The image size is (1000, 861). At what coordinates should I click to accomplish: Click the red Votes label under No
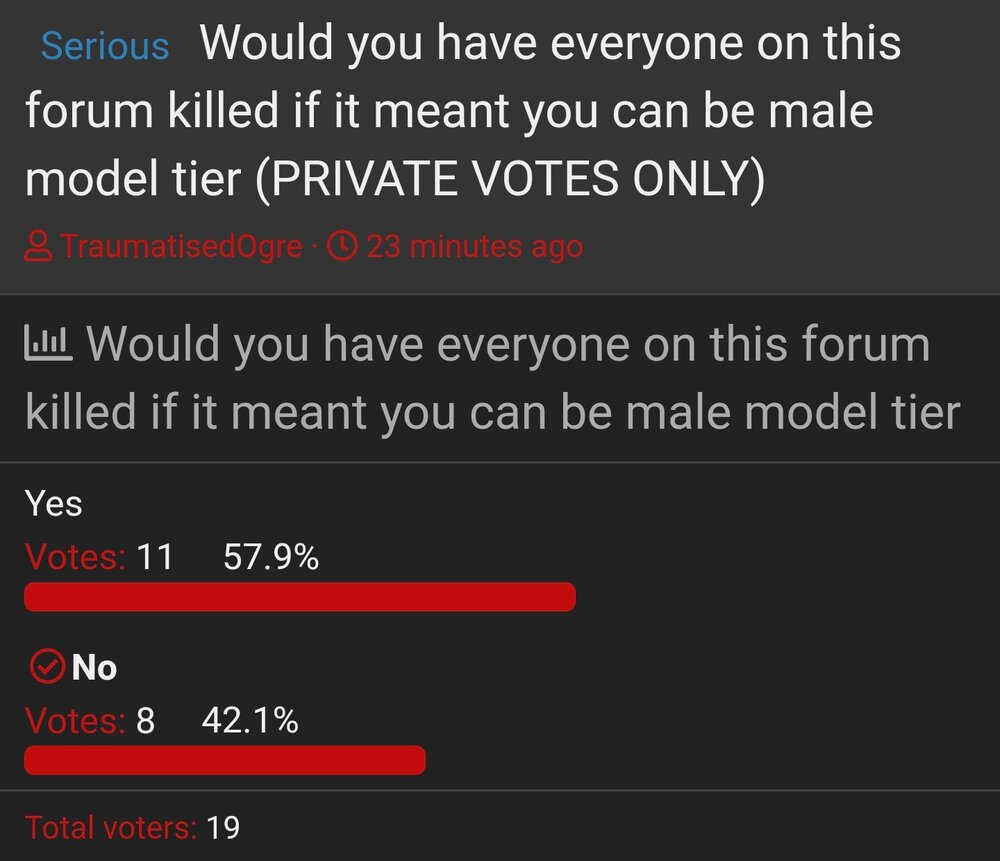tap(75, 721)
